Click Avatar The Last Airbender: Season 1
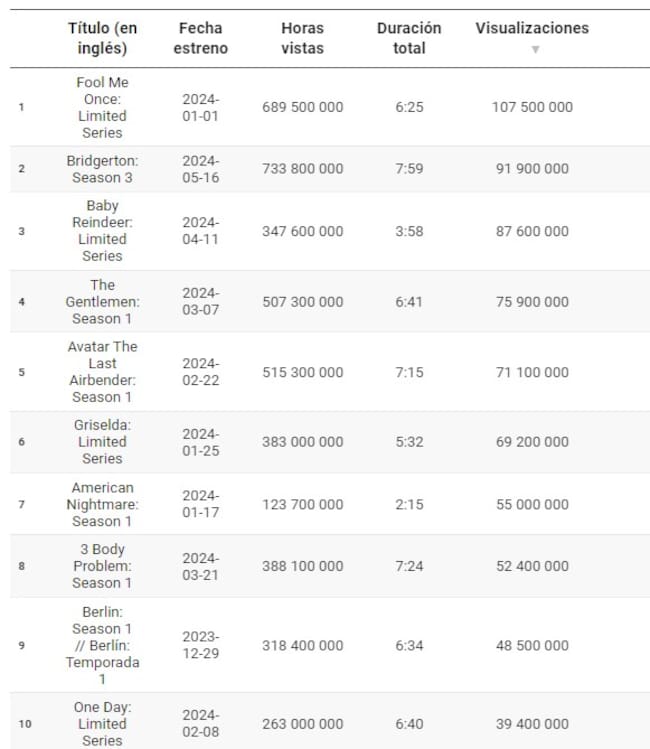Image resolution: width=650 pixels, height=749 pixels. (102, 372)
